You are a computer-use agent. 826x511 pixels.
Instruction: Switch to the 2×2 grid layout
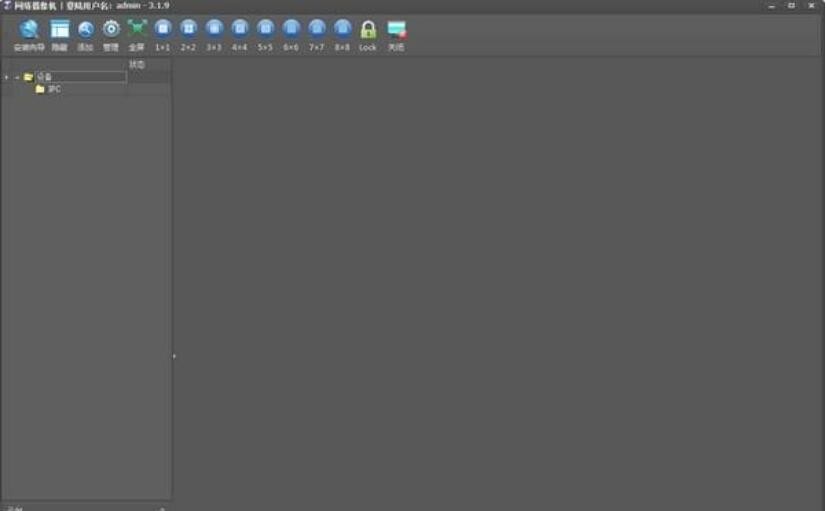[188, 30]
